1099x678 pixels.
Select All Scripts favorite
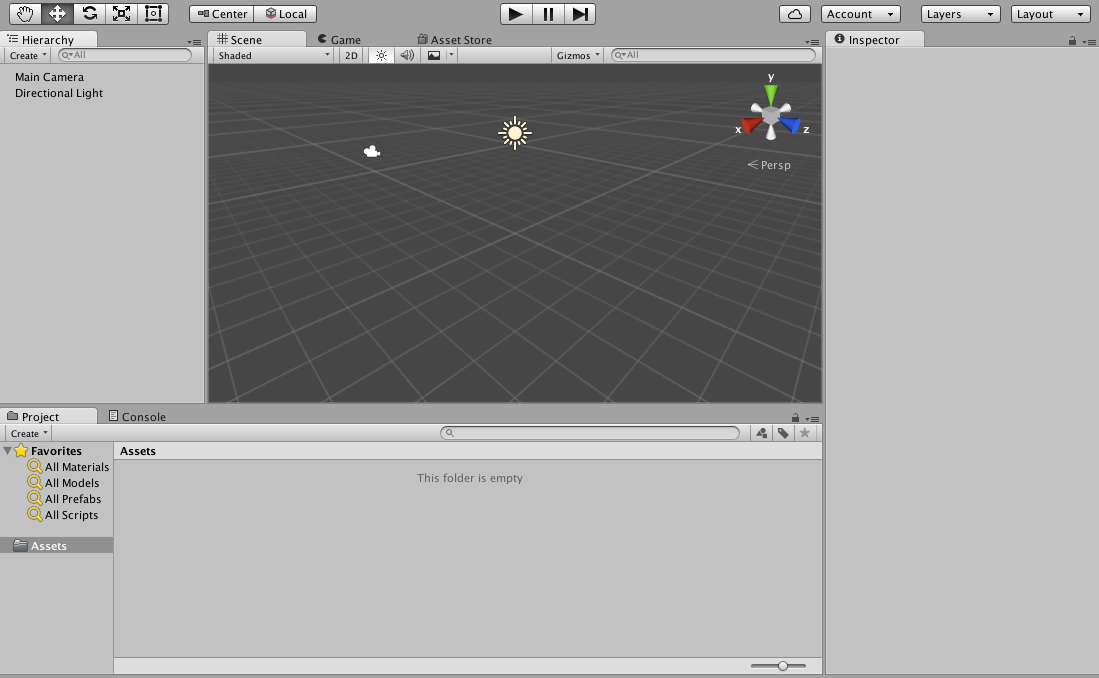63,515
